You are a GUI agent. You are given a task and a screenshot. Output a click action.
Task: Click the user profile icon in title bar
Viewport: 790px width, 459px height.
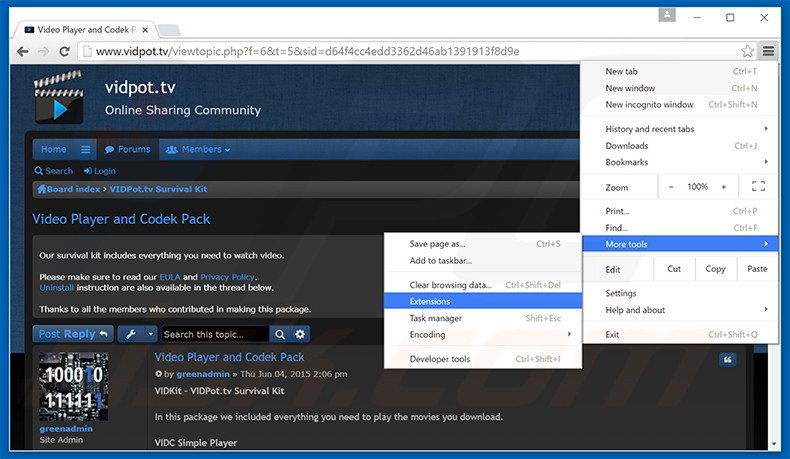coord(667,16)
